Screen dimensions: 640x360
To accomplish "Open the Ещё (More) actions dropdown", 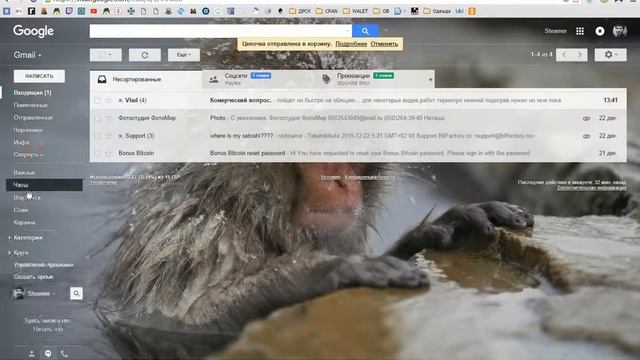I will point(184,55).
